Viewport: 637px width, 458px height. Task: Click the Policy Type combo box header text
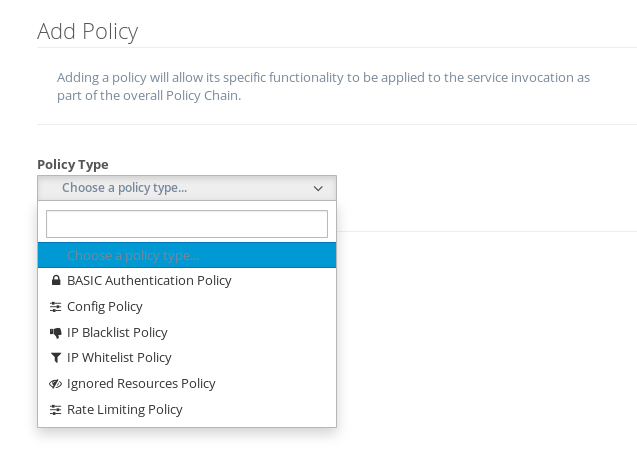click(124, 188)
